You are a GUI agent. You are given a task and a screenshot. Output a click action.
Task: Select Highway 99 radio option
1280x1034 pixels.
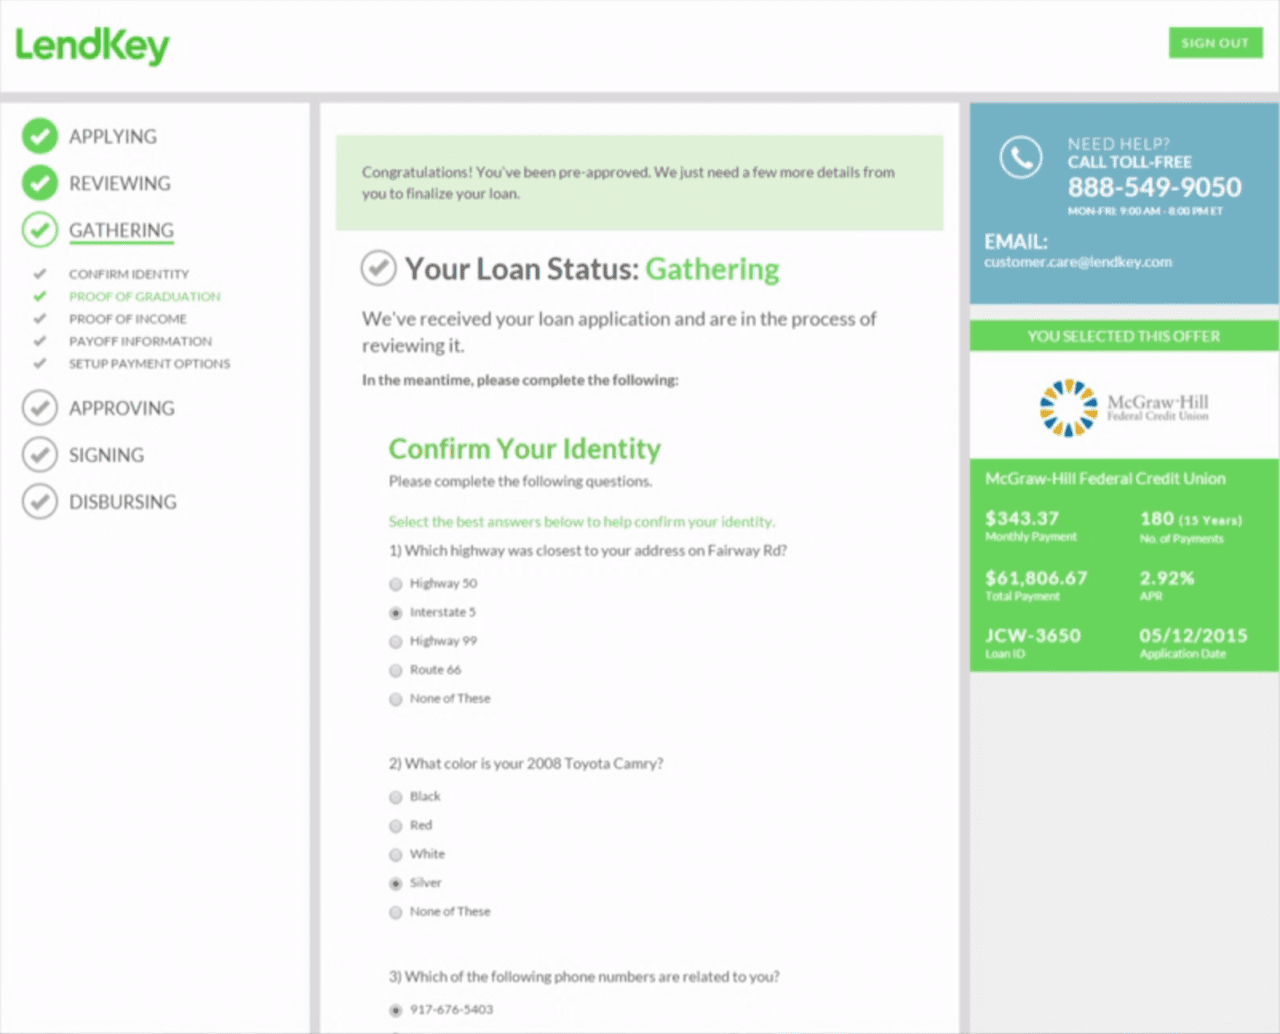coord(396,642)
